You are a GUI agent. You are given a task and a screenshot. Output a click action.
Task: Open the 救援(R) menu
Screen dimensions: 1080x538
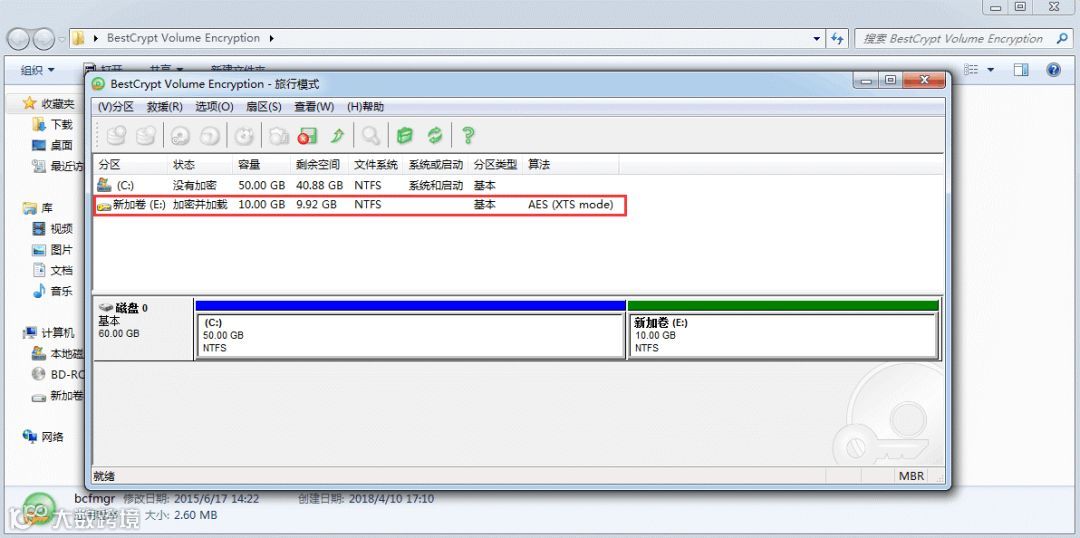click(165, 107)
